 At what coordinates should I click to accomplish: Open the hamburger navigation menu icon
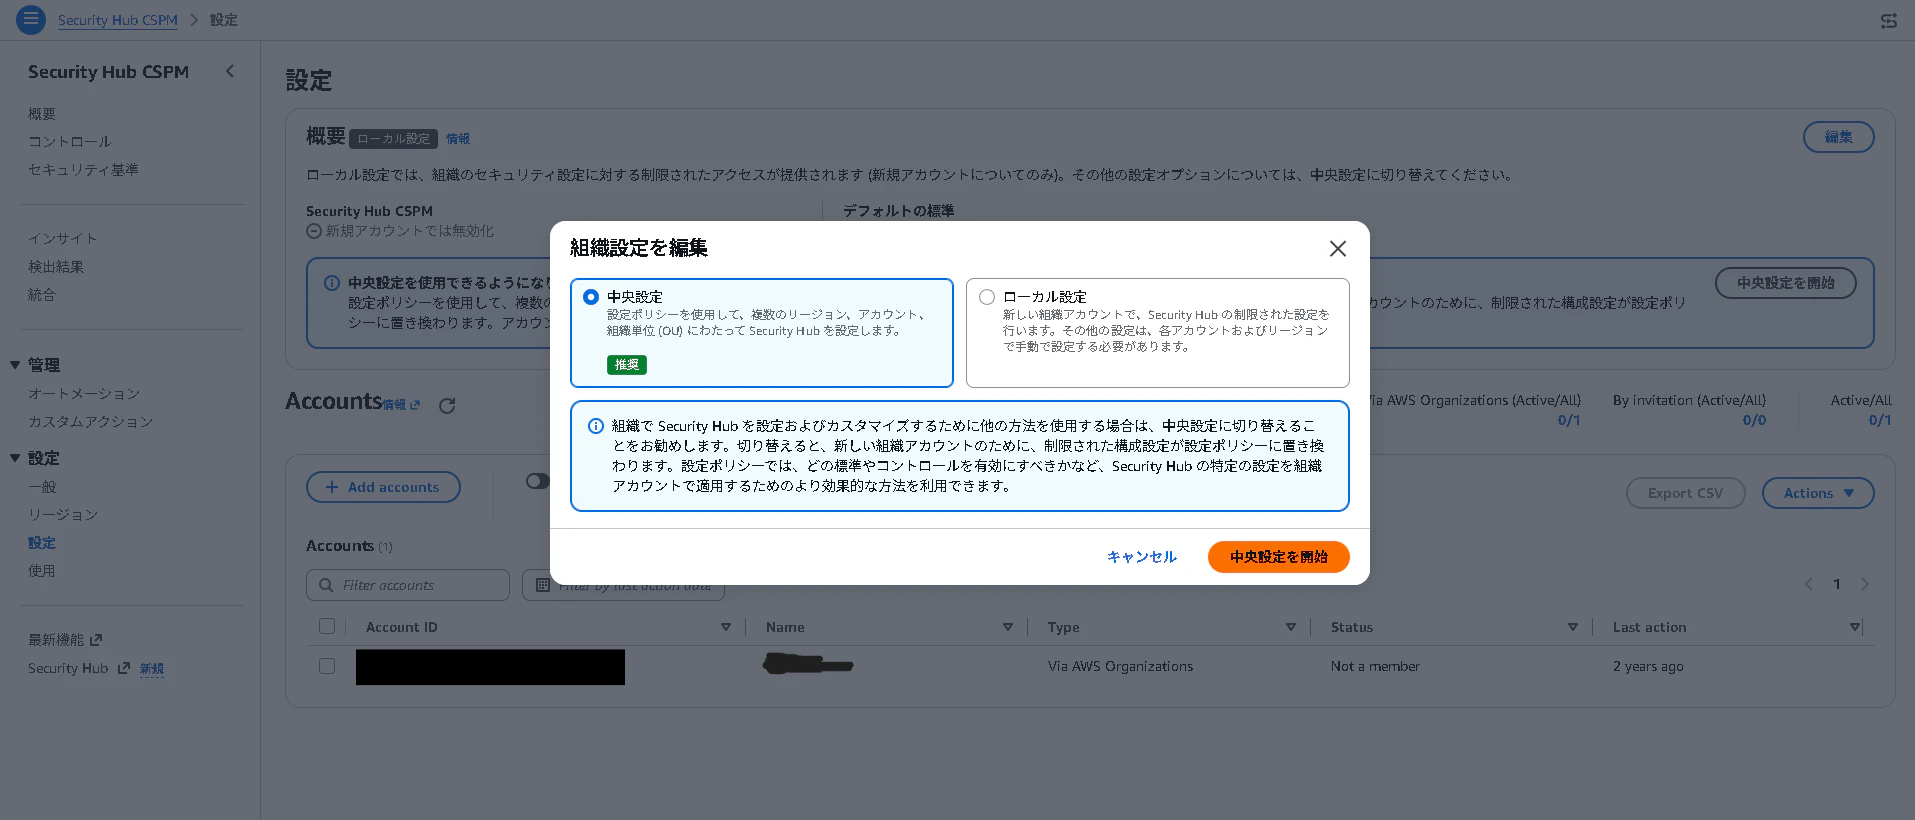click(31, 19)
